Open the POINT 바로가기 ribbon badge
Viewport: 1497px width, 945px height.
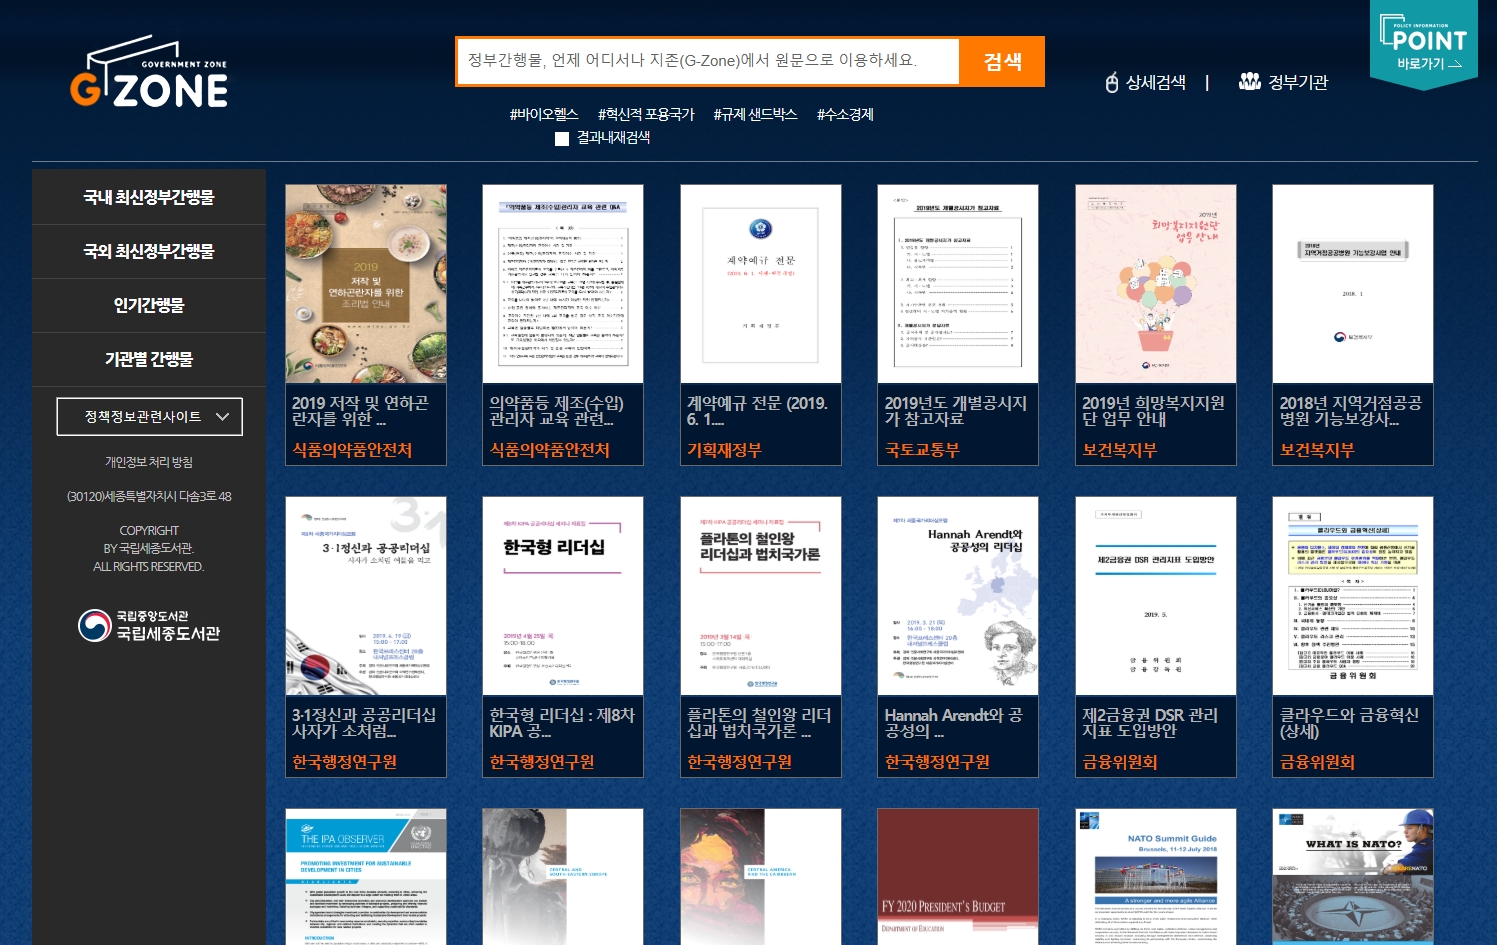click(1423, 46)
